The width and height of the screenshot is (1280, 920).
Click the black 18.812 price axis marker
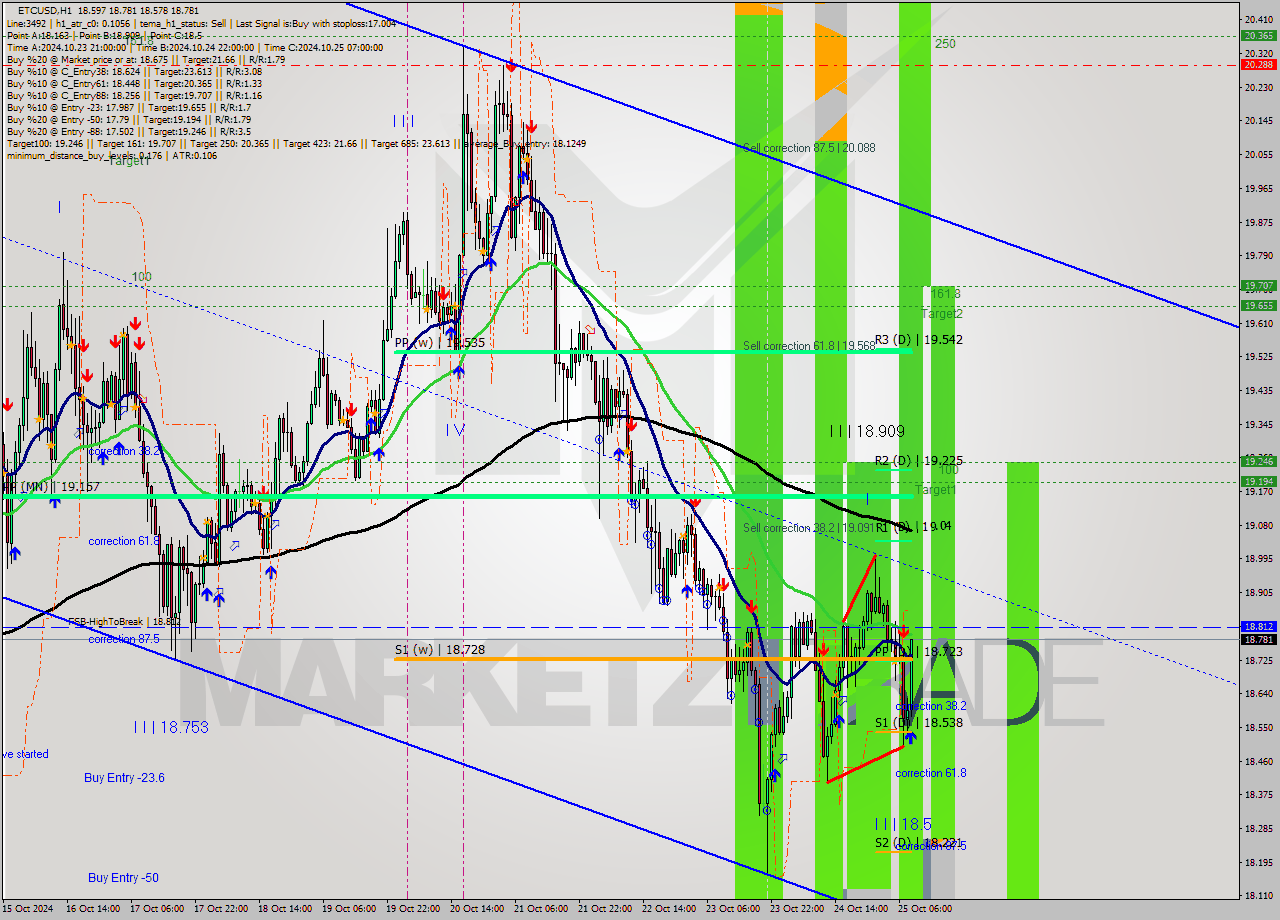click(1257, 627)
